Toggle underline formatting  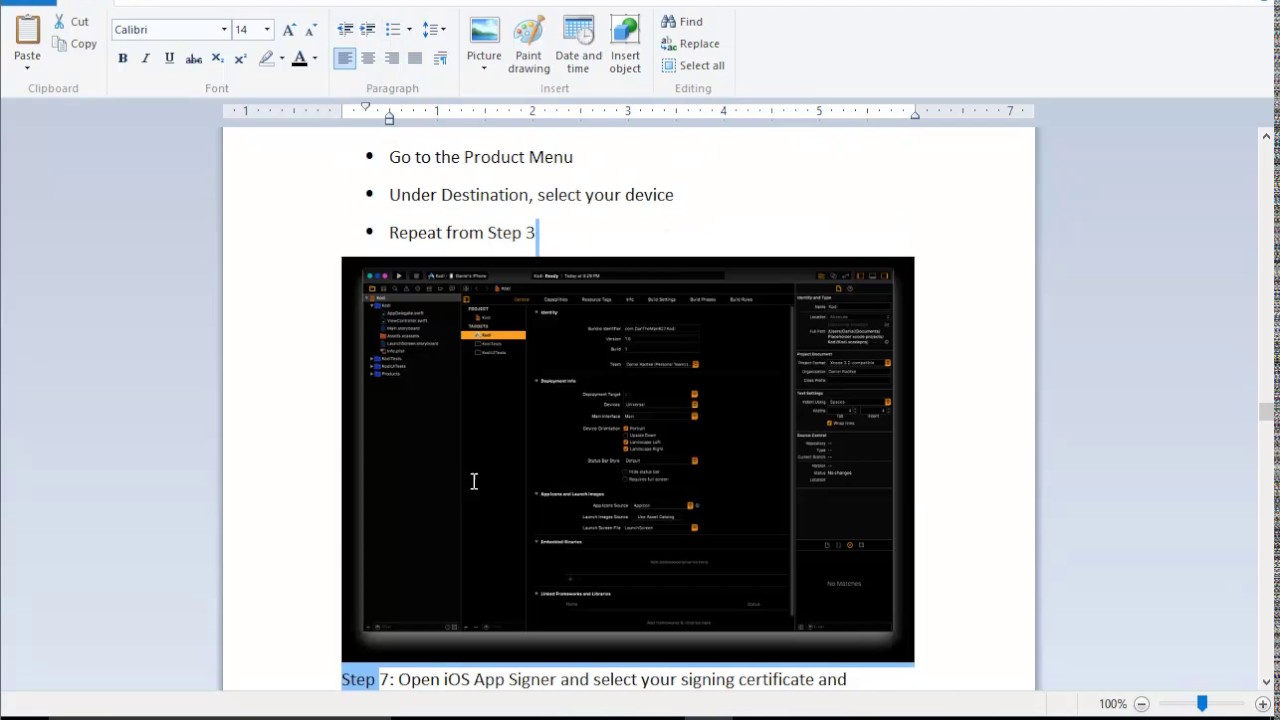pos(169,59)
